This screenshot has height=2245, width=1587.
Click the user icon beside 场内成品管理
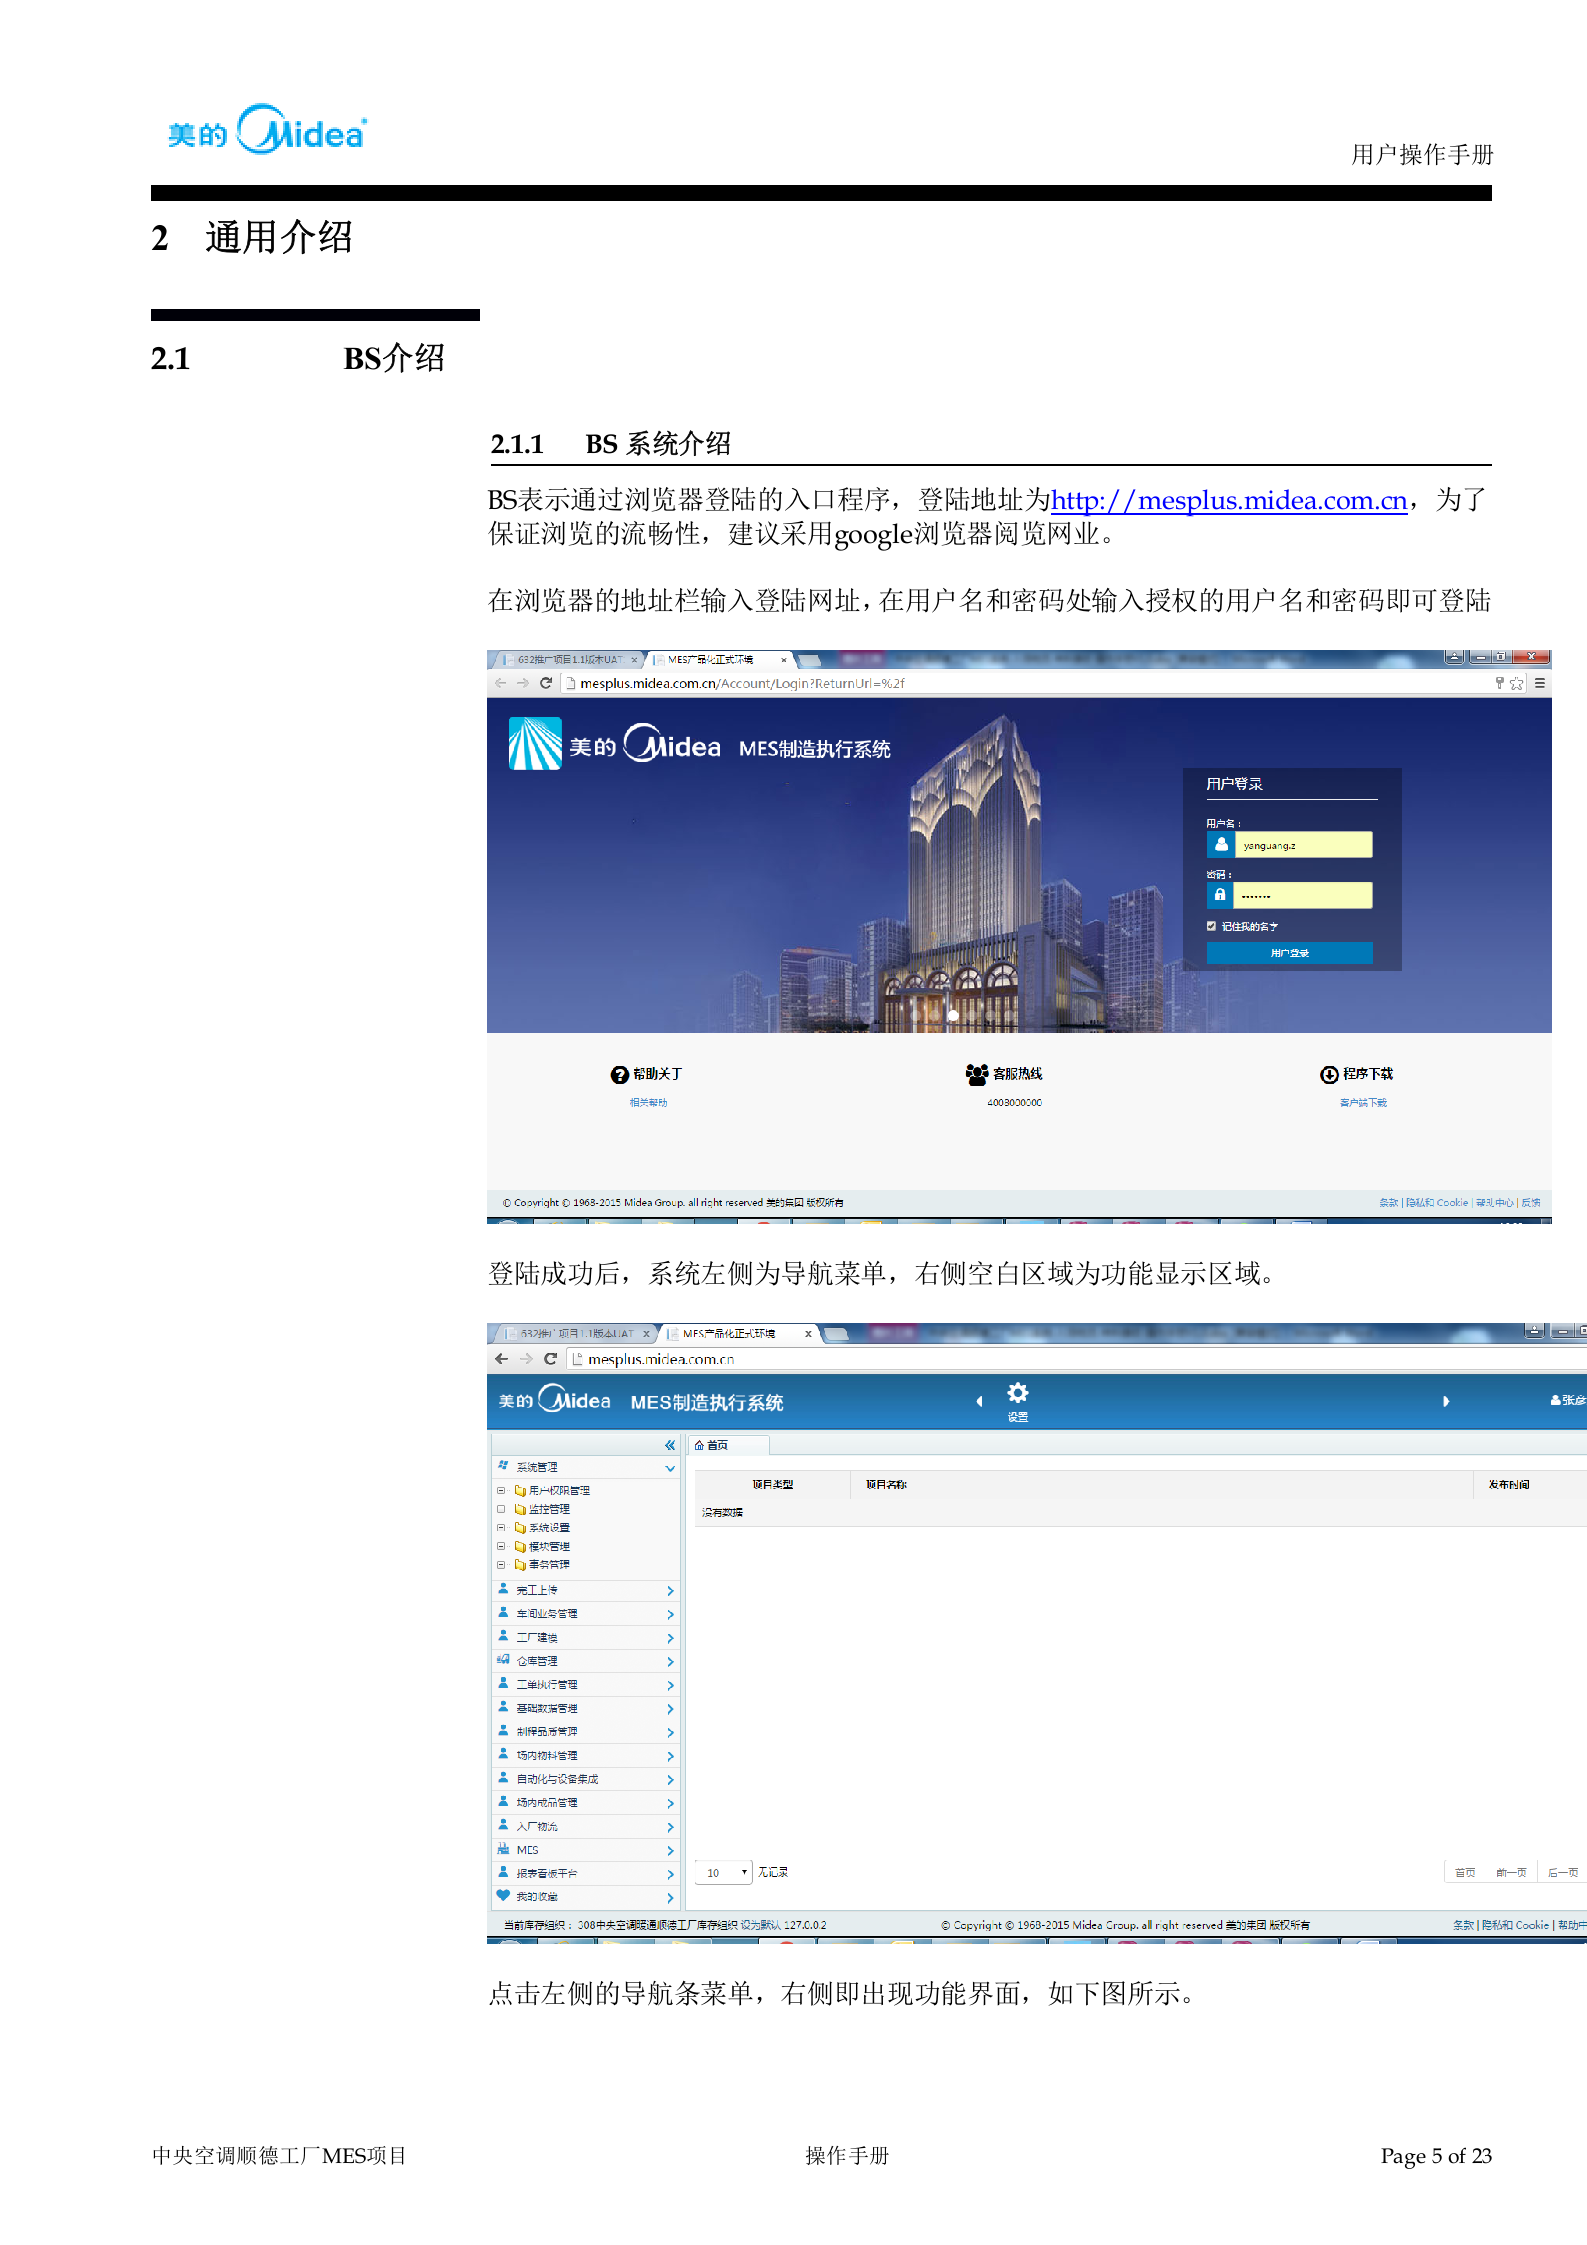(x=503, y=1801)
